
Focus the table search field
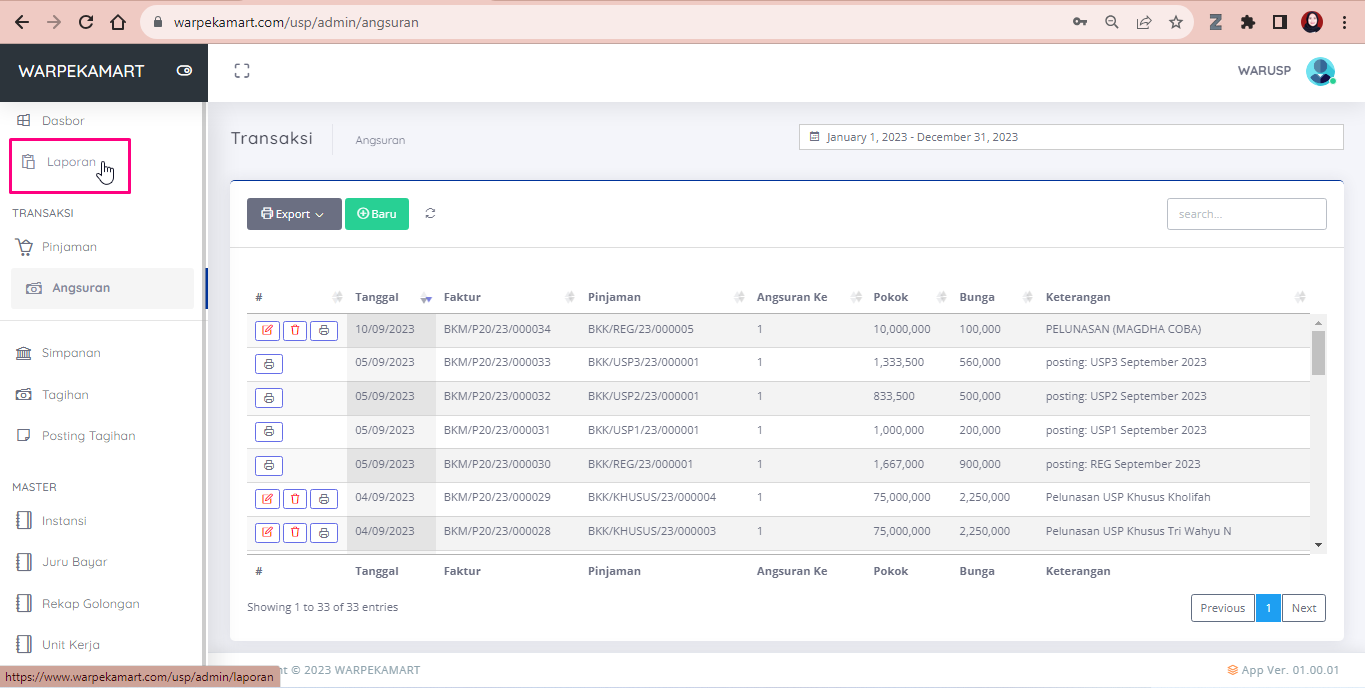(x=1247, y=214)
